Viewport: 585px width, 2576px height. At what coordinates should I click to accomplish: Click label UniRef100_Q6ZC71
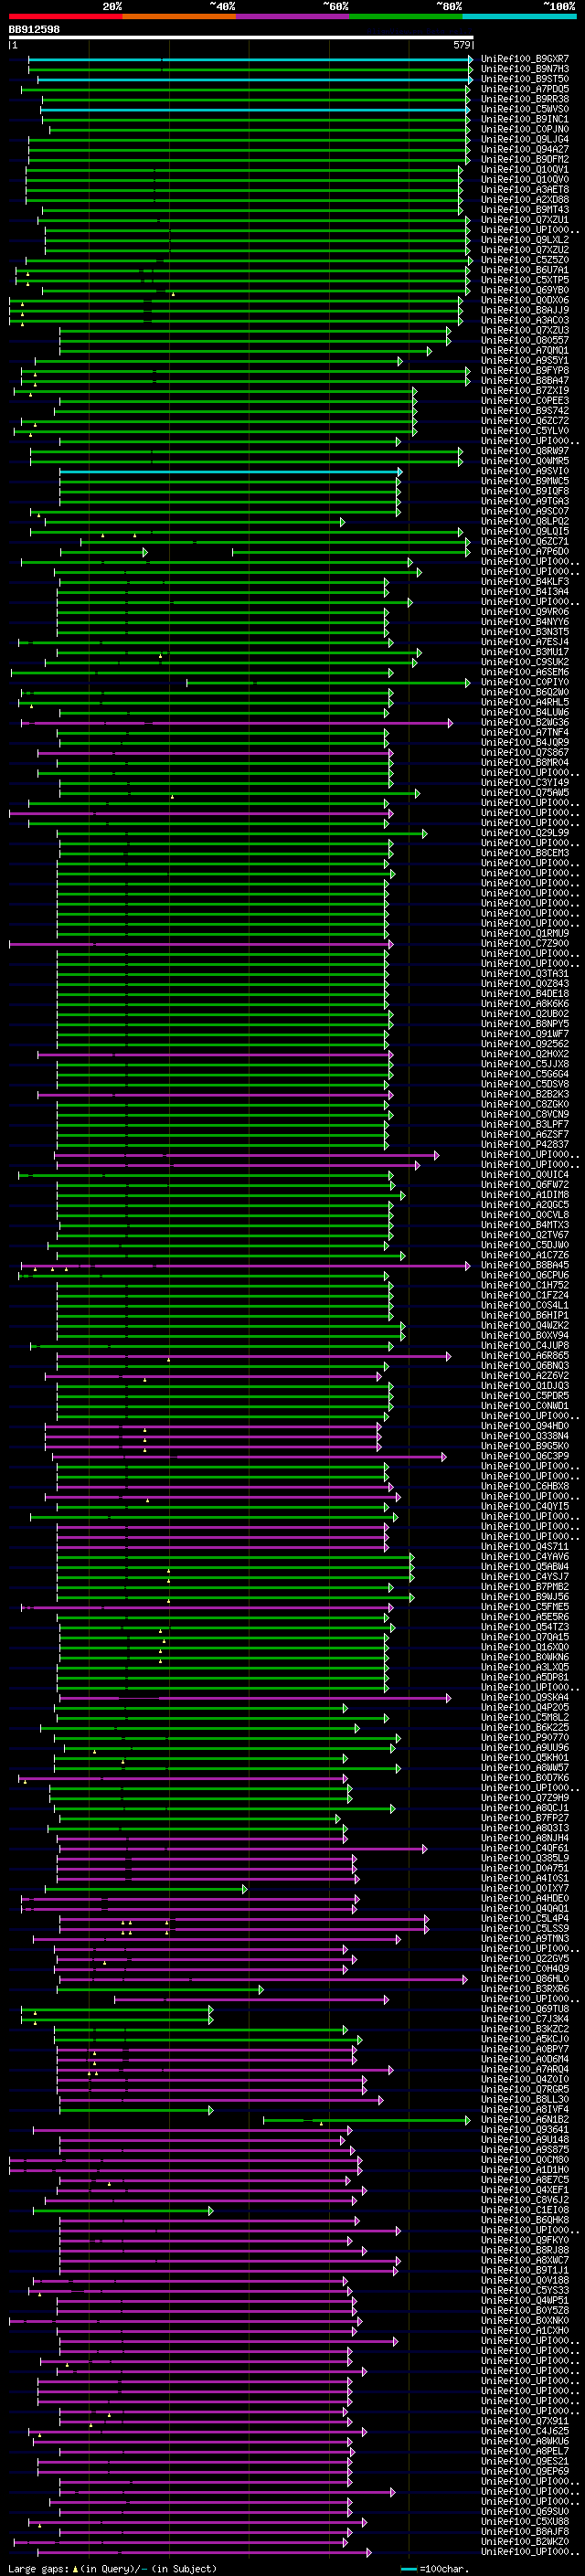point(525,542)
